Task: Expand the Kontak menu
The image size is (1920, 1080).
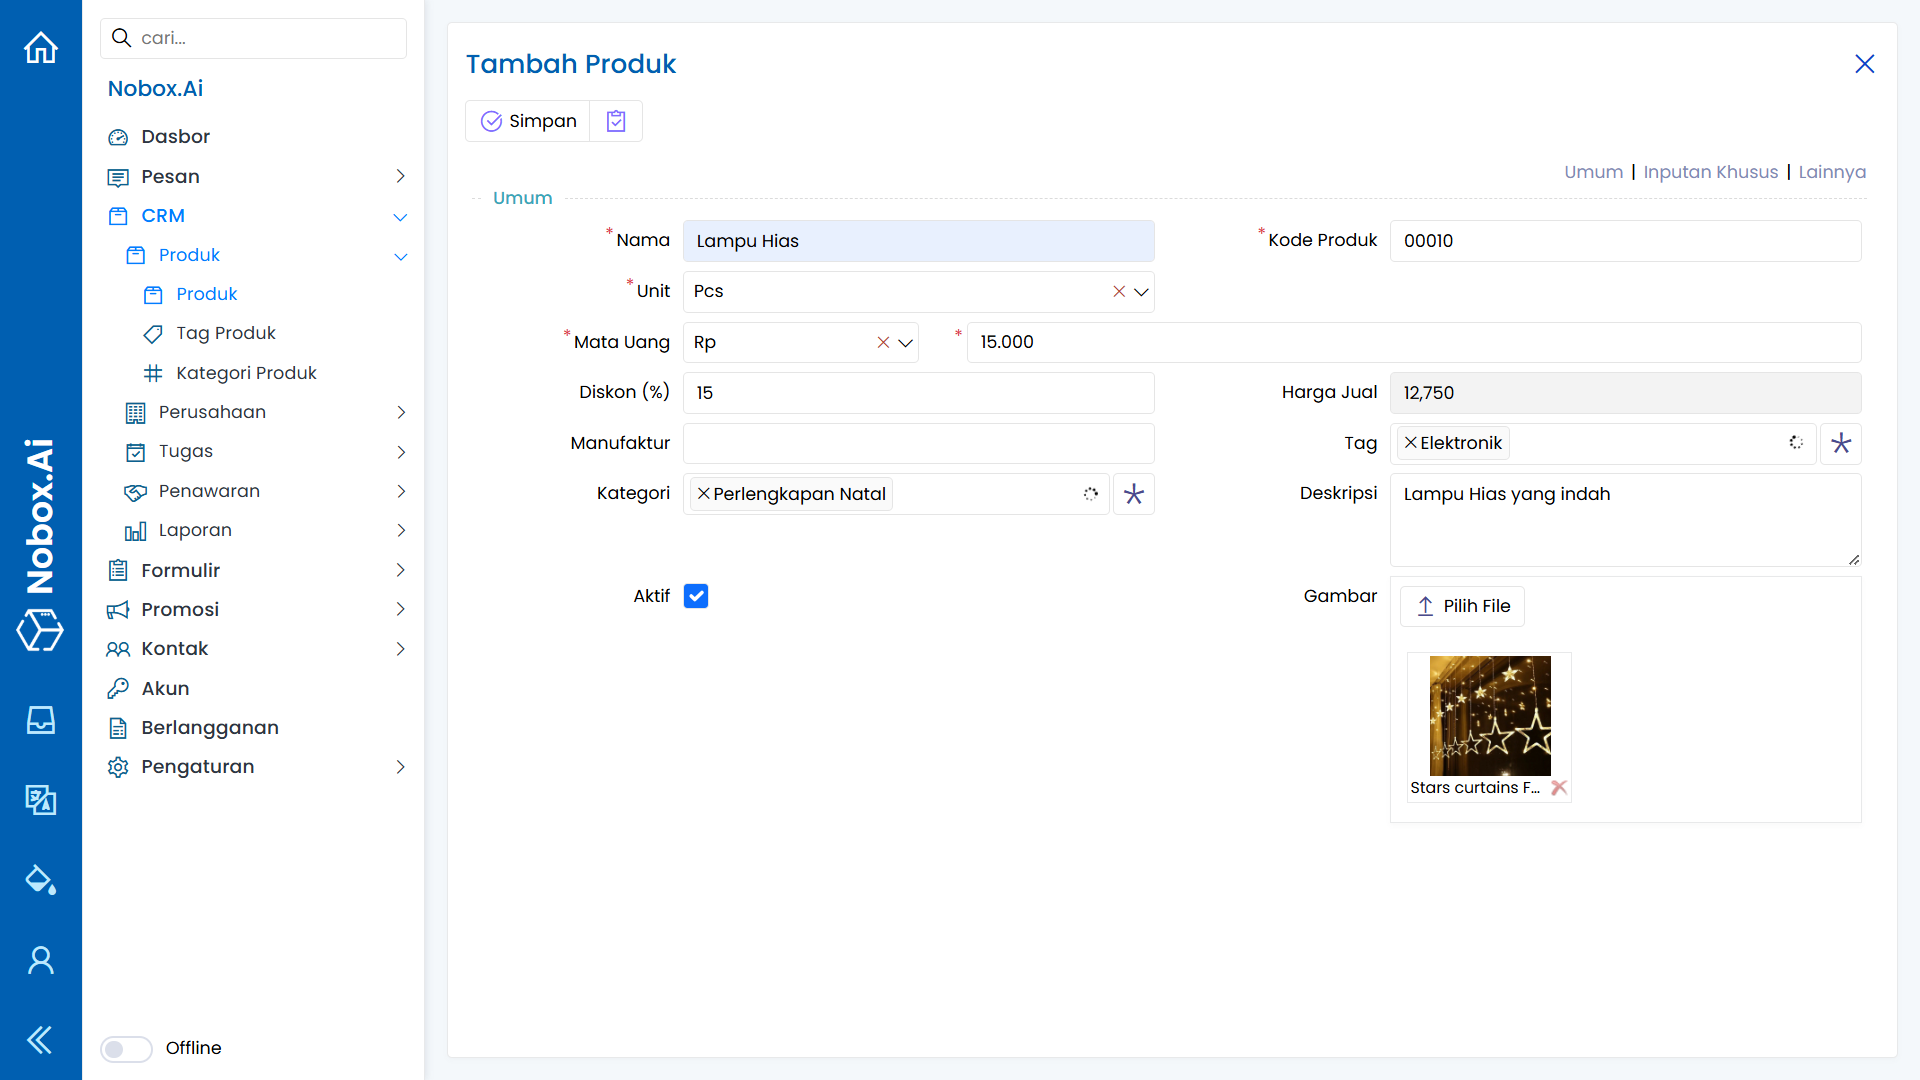Action: click(400, 649)
